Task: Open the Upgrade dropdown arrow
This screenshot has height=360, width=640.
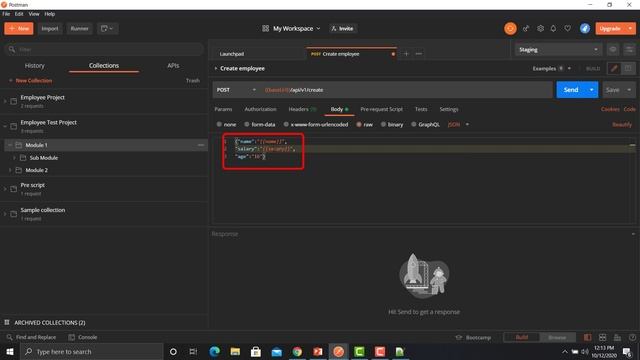Action: tap(631, 29)
